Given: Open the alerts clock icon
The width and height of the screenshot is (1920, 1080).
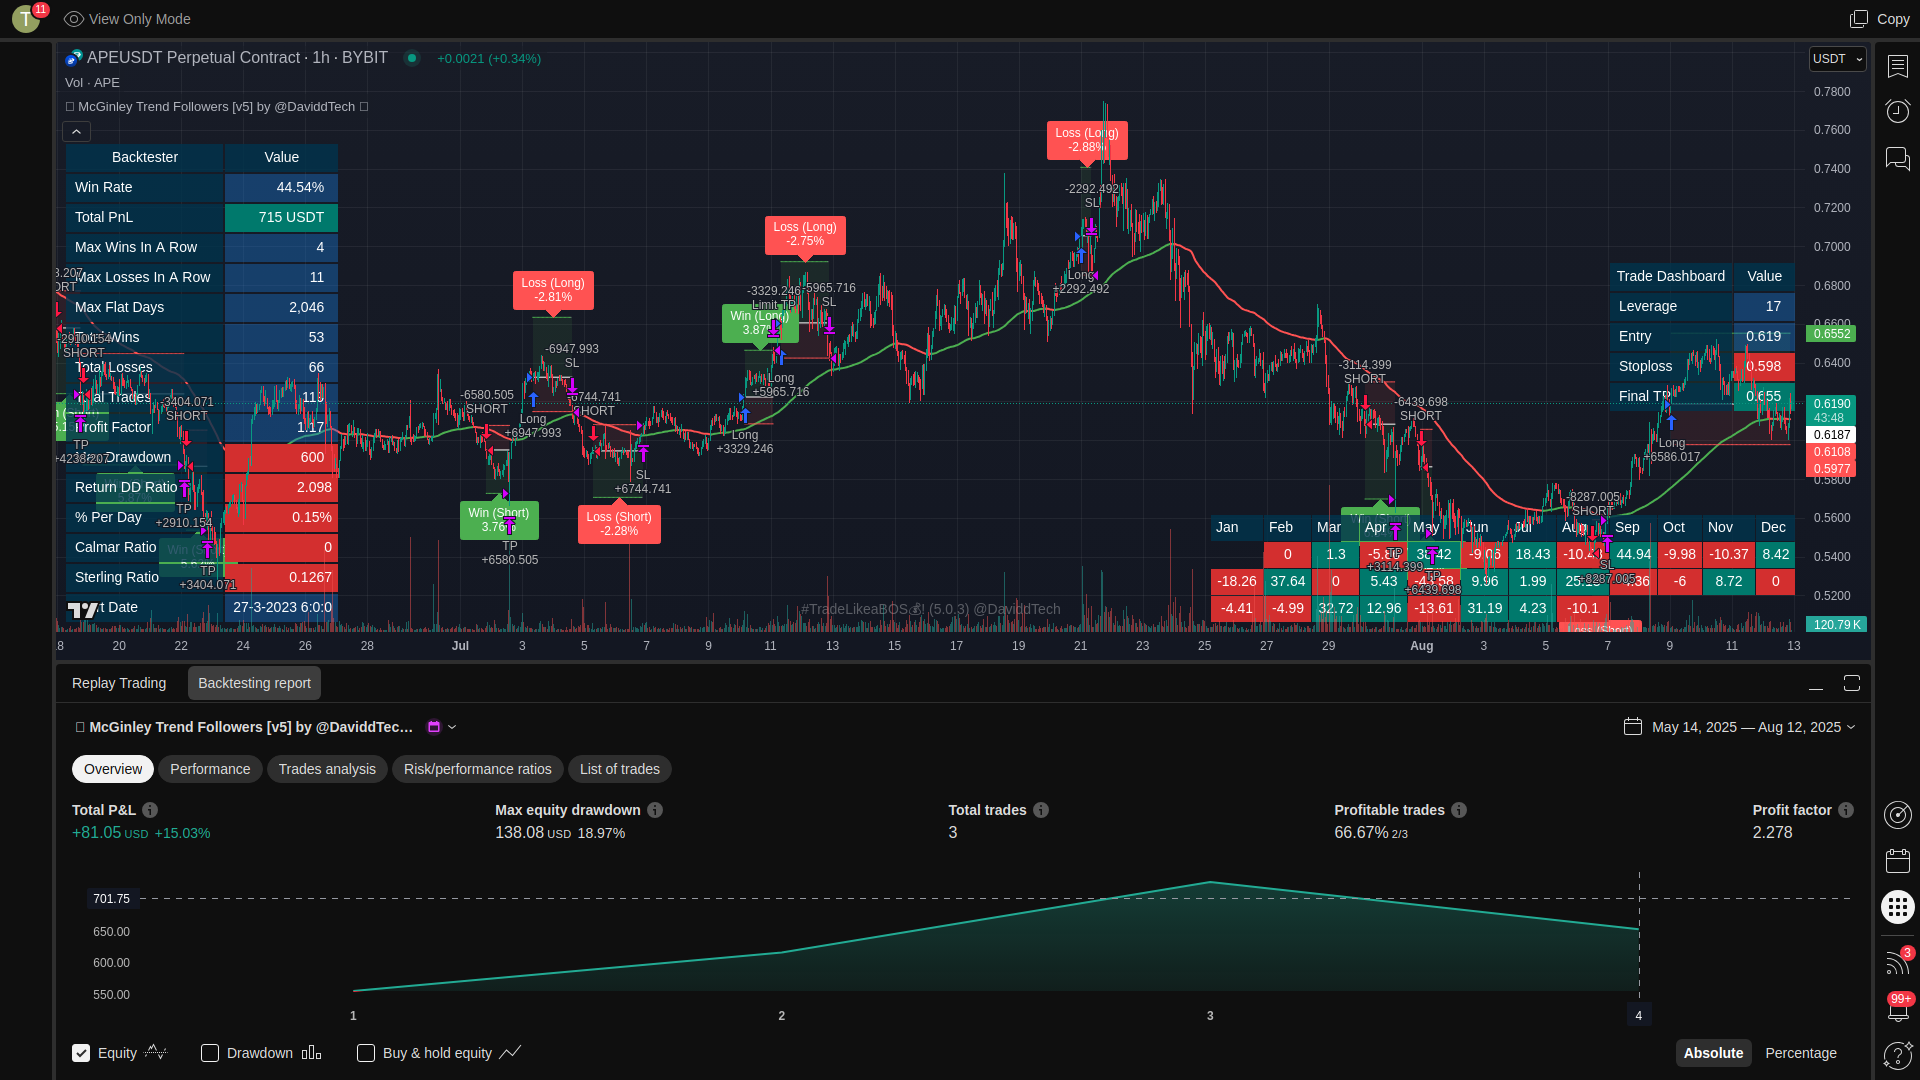Looking at the screenshot, I should tap(1897, 111).
